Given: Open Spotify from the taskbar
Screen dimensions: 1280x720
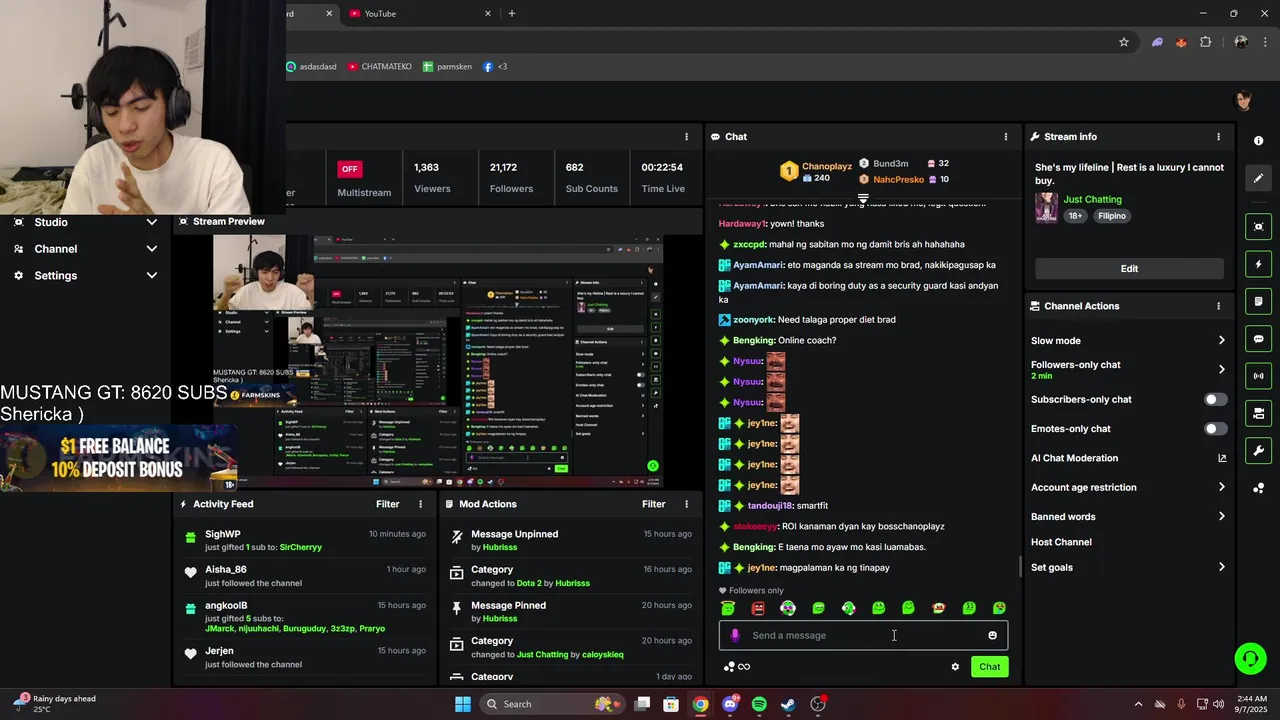Looking at the screenshot, I should point(759,704).
